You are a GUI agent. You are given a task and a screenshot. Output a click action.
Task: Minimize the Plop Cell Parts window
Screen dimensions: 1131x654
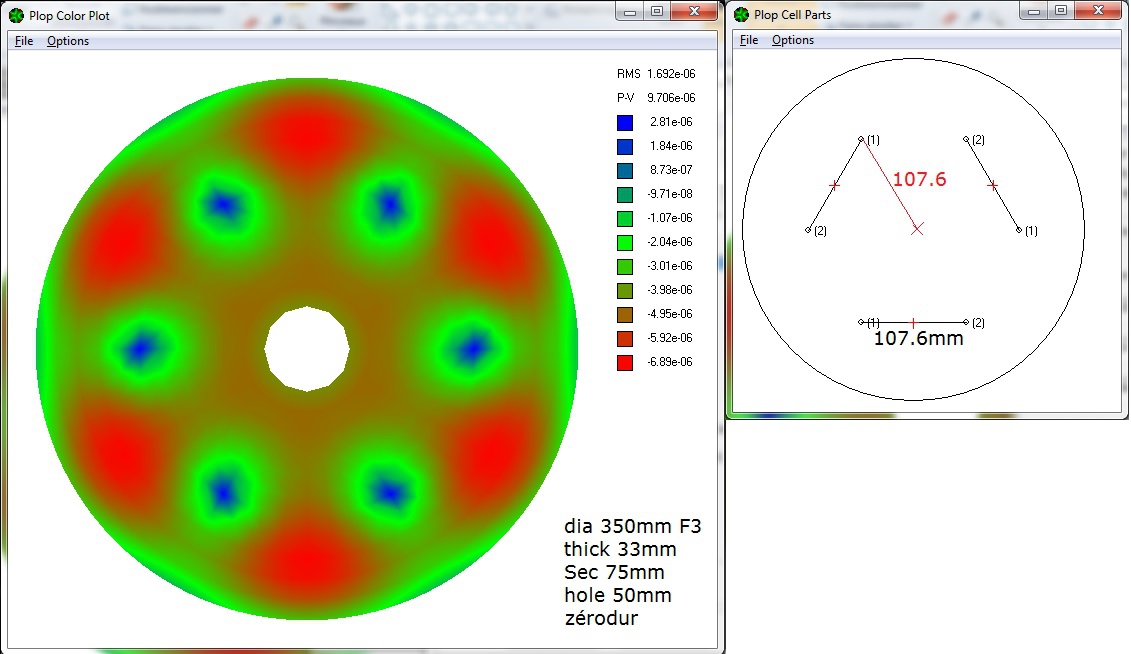(1034, 11)
